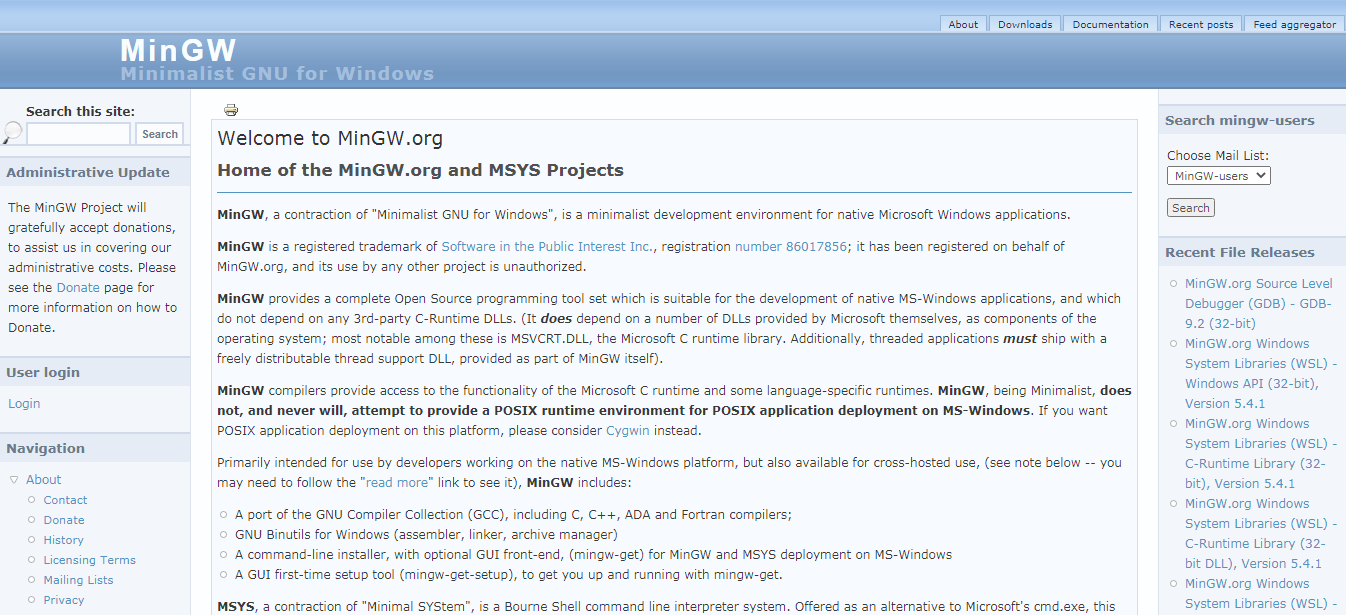Open the Login link
The image size is (1346, 615).
24,404
